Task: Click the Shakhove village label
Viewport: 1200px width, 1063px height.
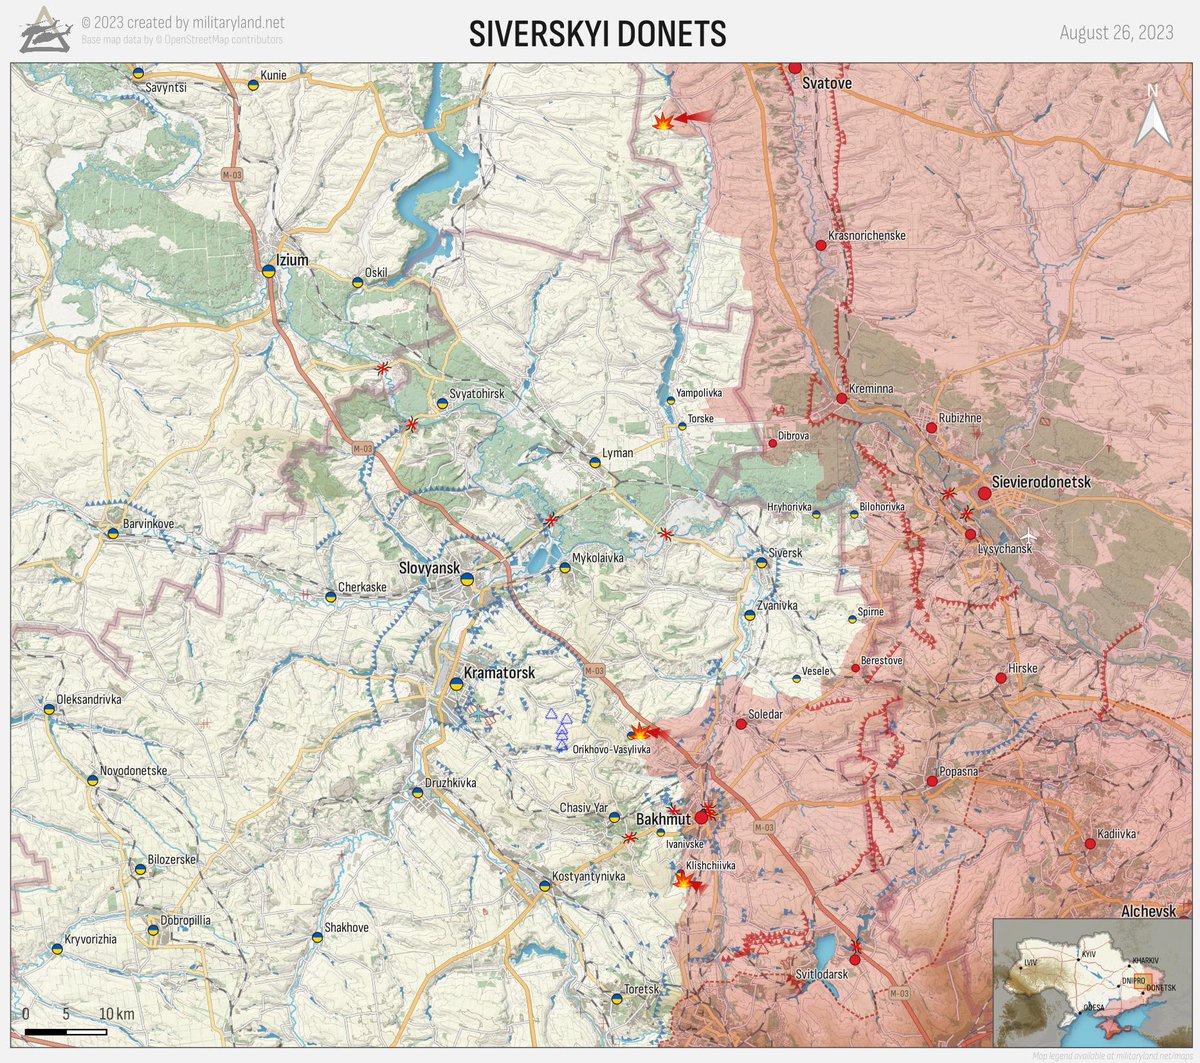Action: pos(346,928)
